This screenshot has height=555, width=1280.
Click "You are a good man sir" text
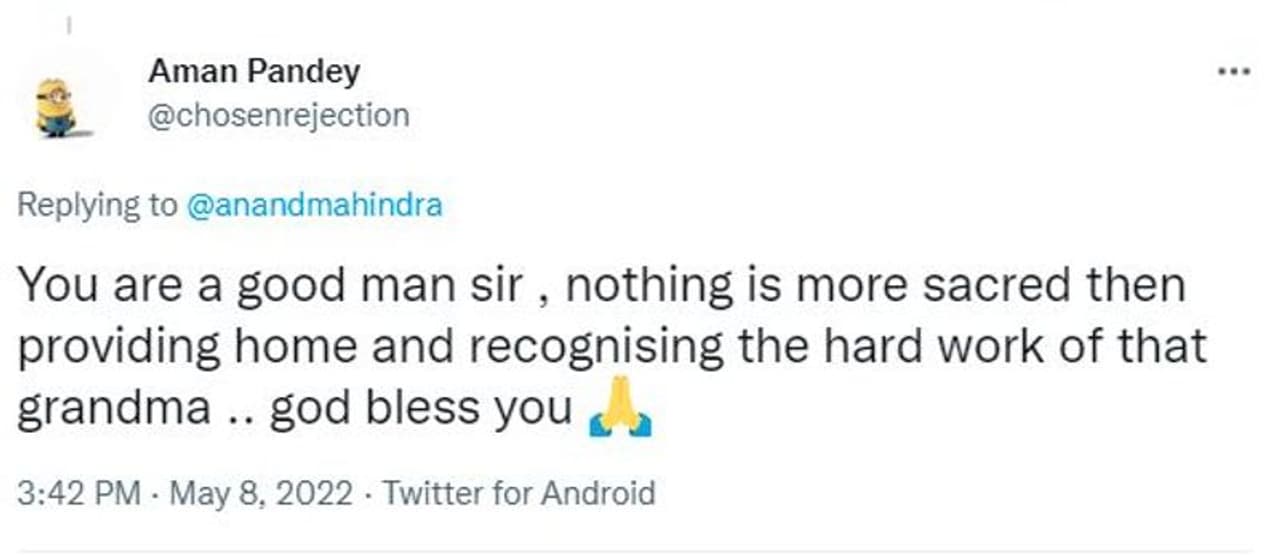(271, 285)
